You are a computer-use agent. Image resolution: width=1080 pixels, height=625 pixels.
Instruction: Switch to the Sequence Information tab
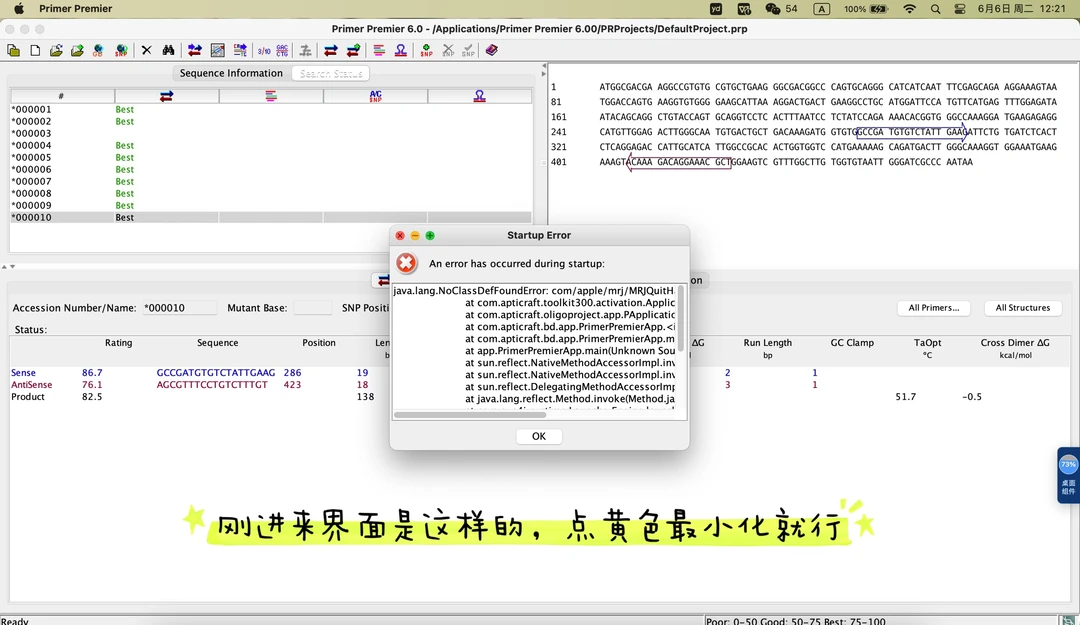233,73
